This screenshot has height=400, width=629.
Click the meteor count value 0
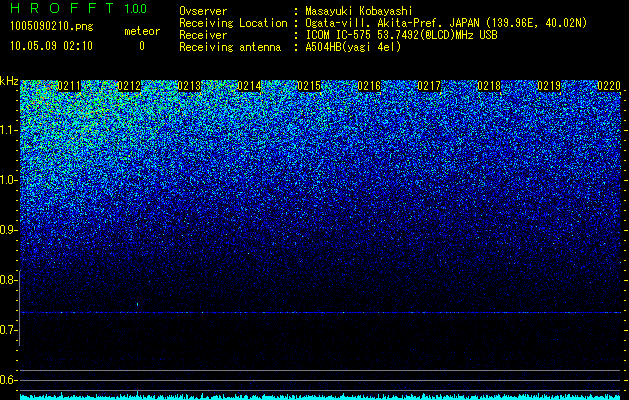coord(142,46)
